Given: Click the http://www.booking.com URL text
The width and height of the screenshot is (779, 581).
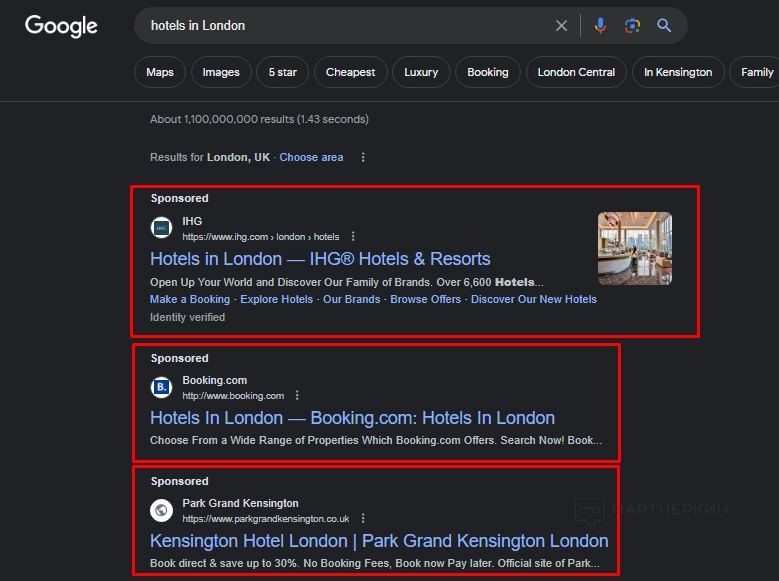Looking at the screenshot, I should click(233, 396).
